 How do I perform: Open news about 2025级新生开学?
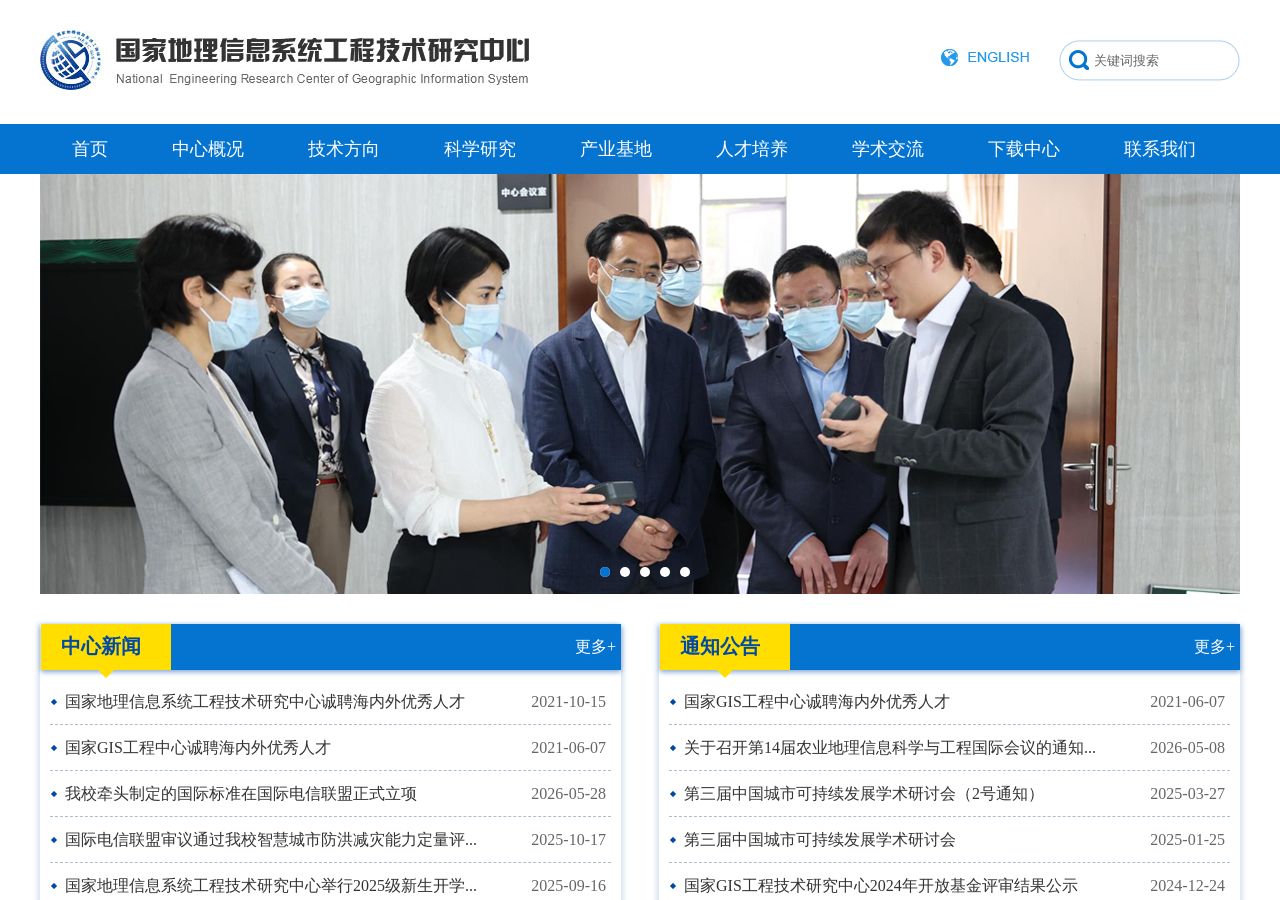(271, 886)
